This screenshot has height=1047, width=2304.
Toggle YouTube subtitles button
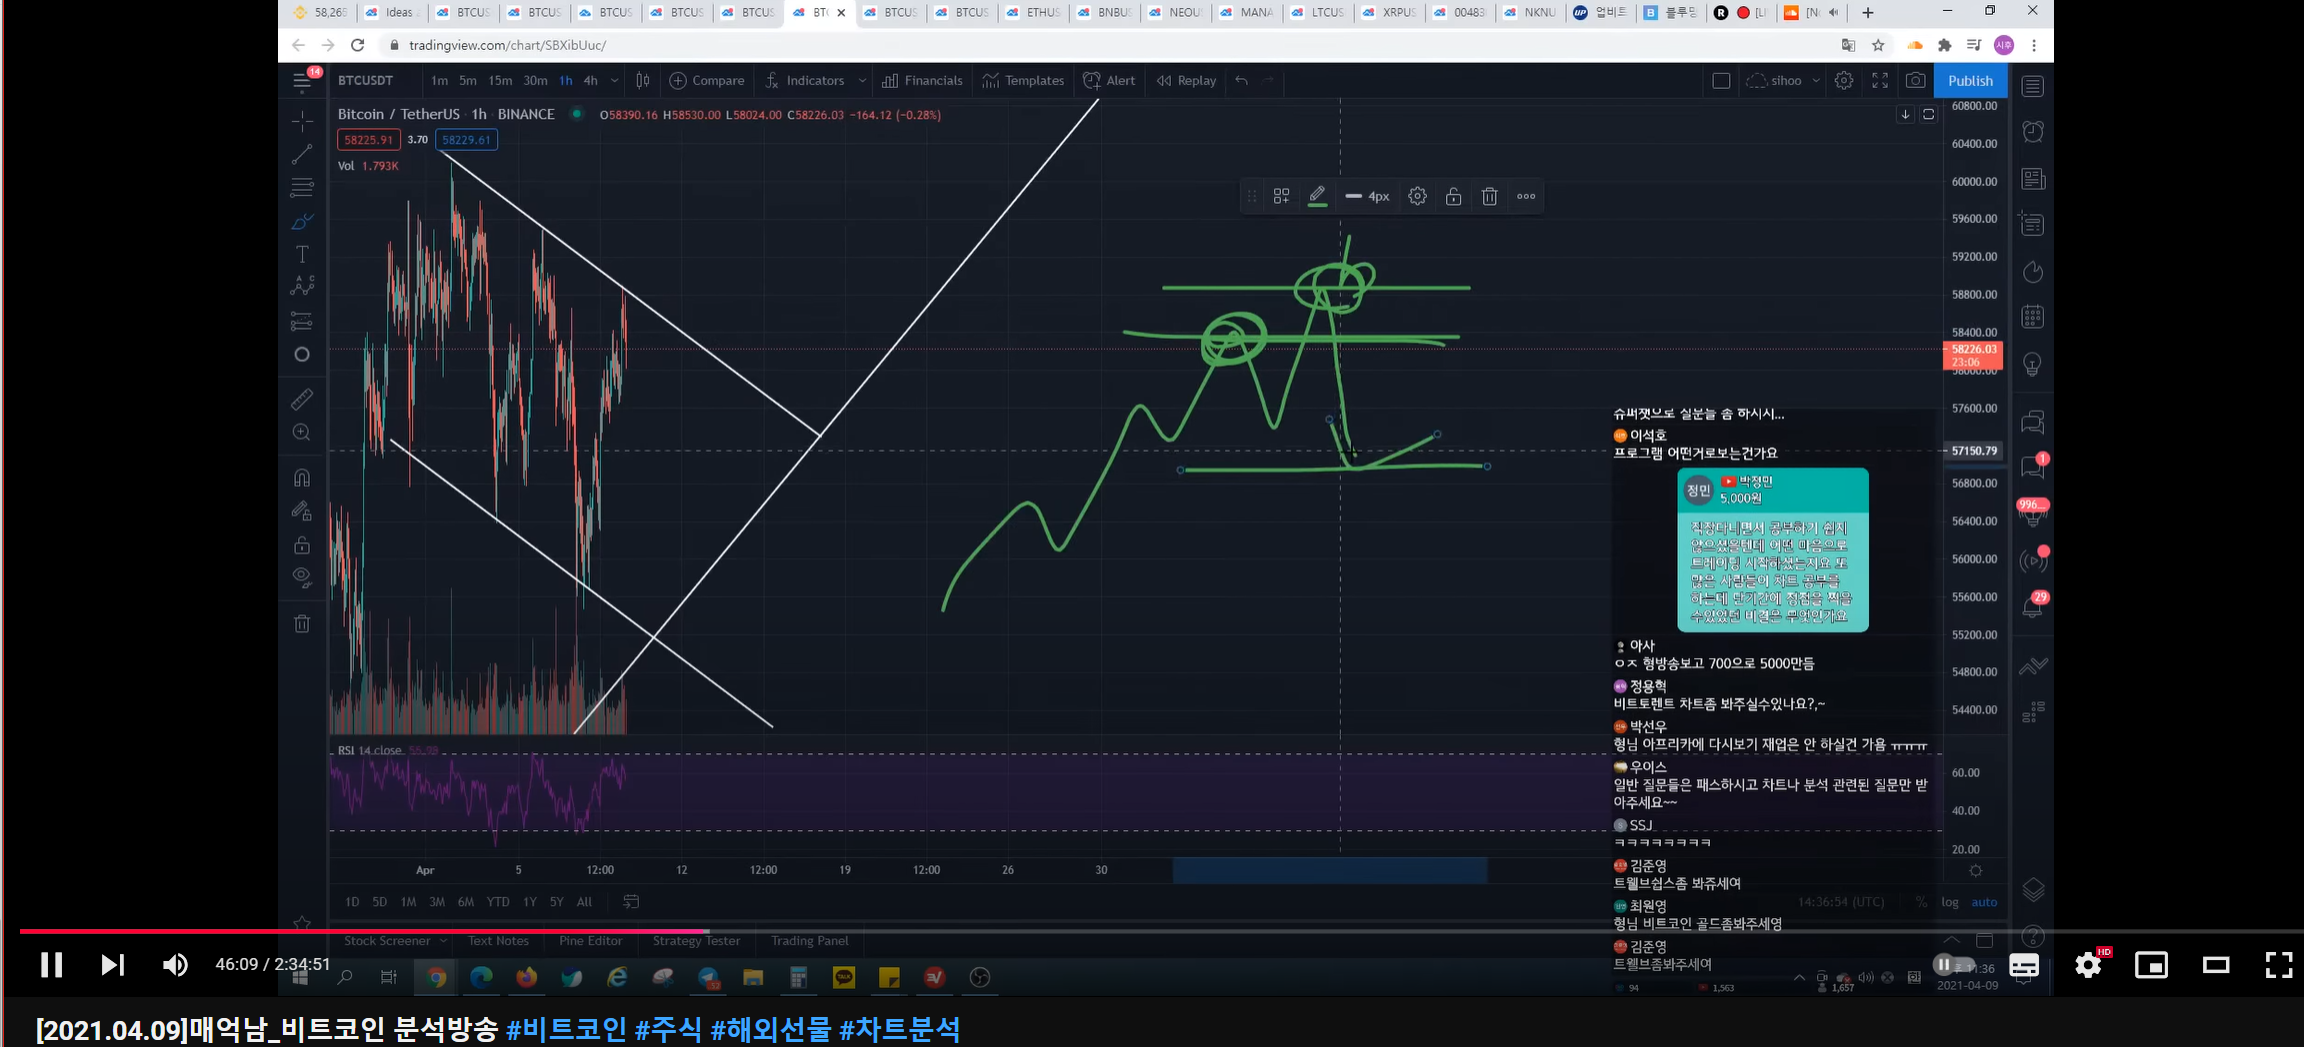click(x=2024, y=964)
